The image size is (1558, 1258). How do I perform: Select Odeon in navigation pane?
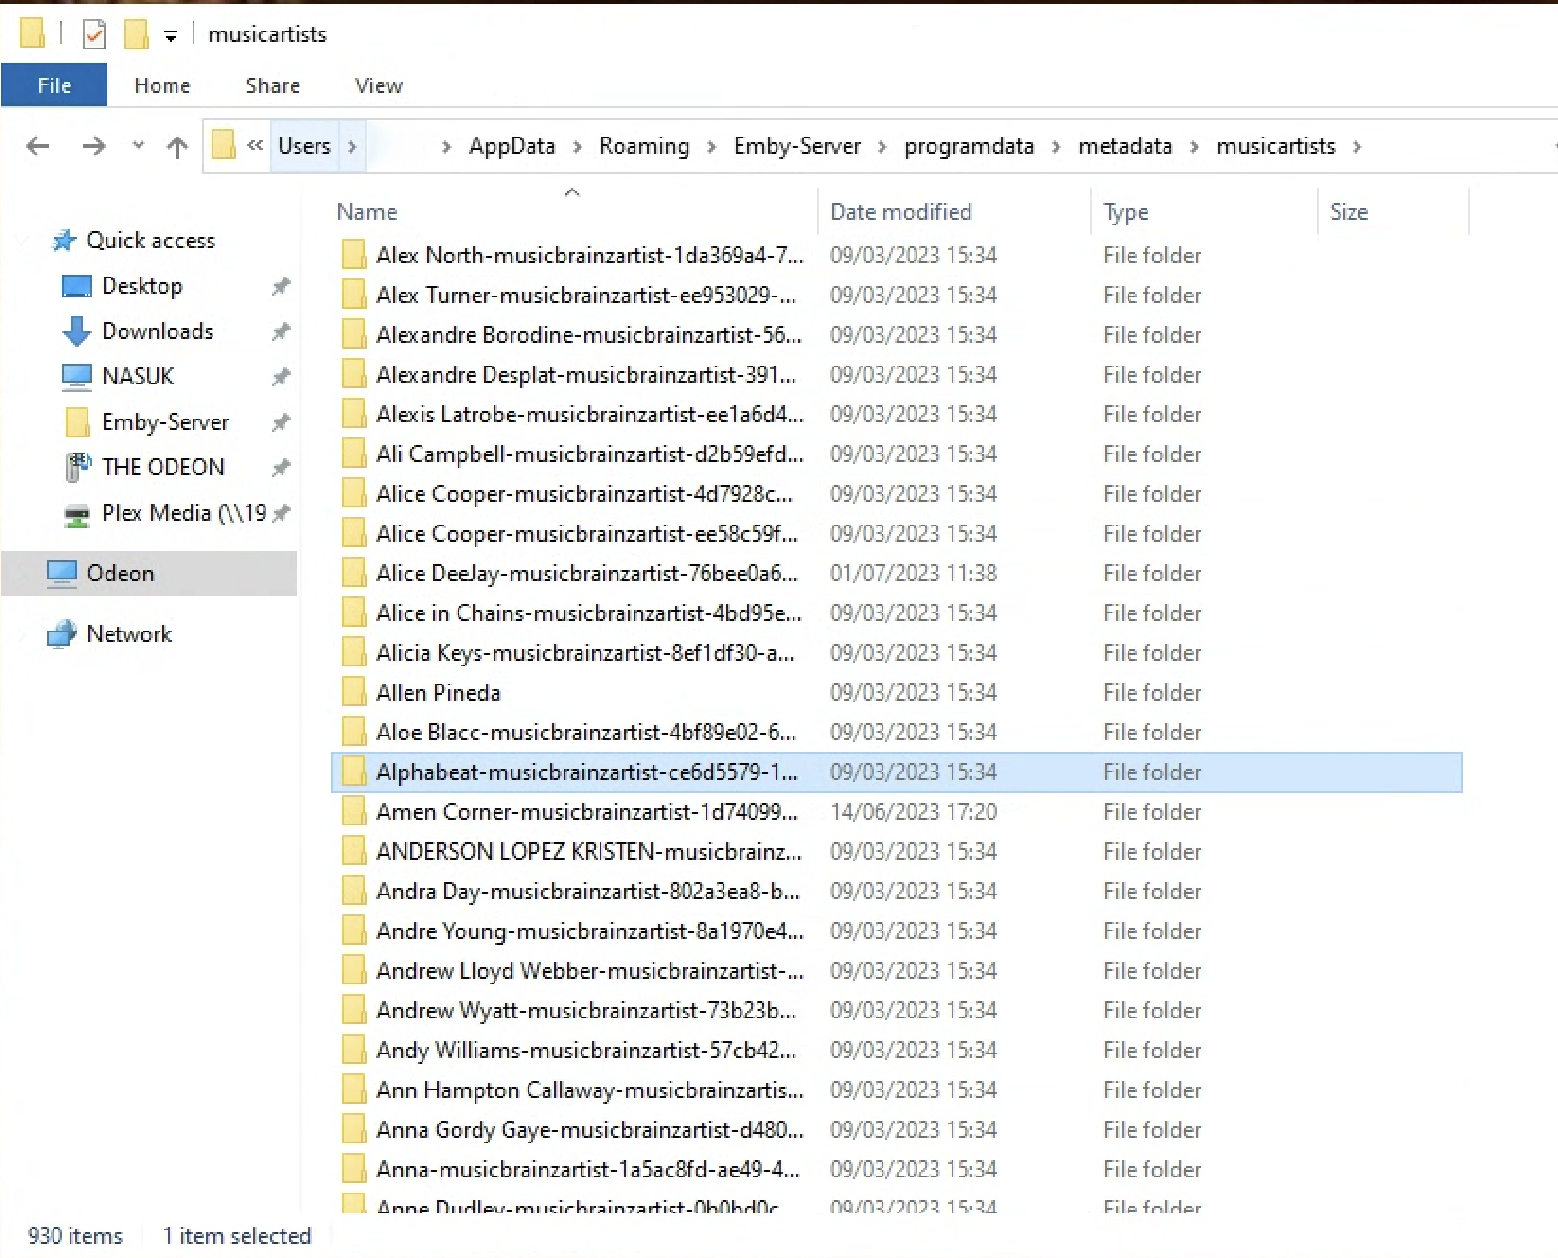120,574
